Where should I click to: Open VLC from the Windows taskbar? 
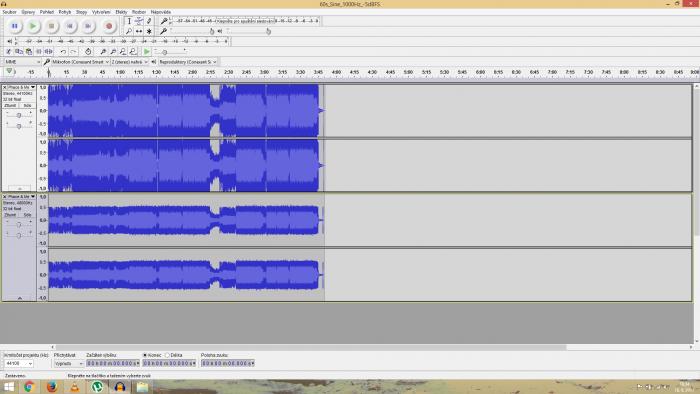[x=75, y=387]
